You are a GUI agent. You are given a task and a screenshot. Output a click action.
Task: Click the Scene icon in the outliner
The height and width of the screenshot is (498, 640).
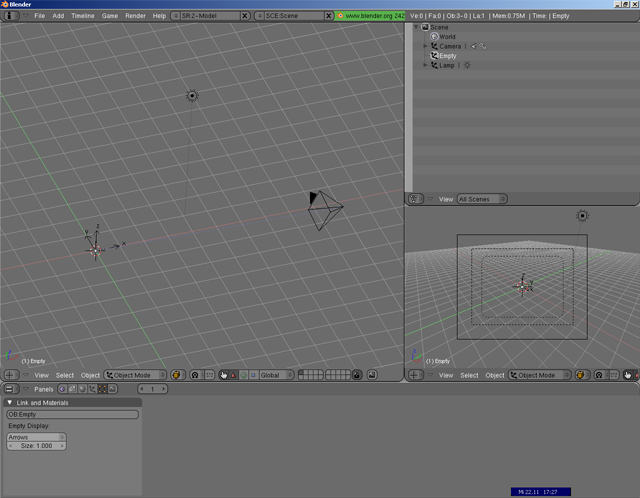(x=425, y=27)
